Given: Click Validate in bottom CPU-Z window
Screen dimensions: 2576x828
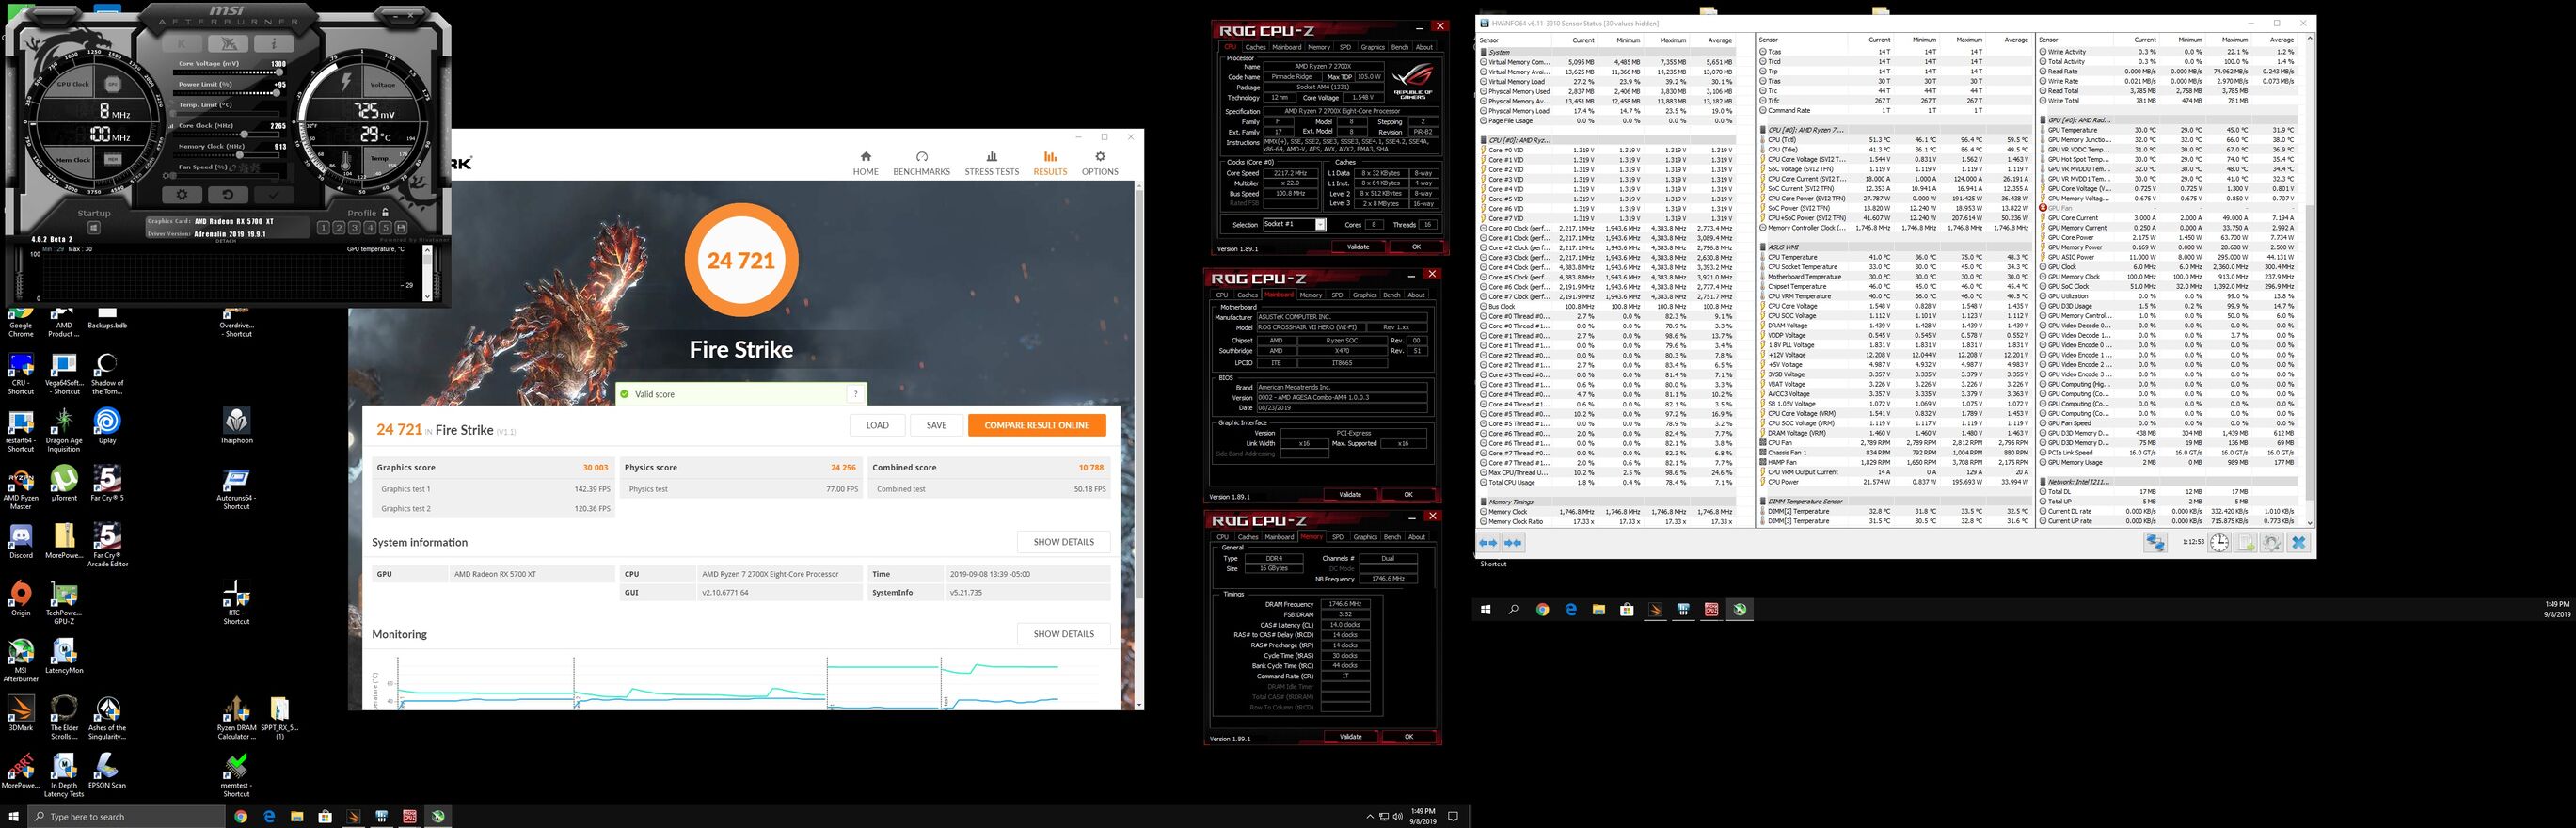Looking at the screenshot, I should coord(1350,737).
